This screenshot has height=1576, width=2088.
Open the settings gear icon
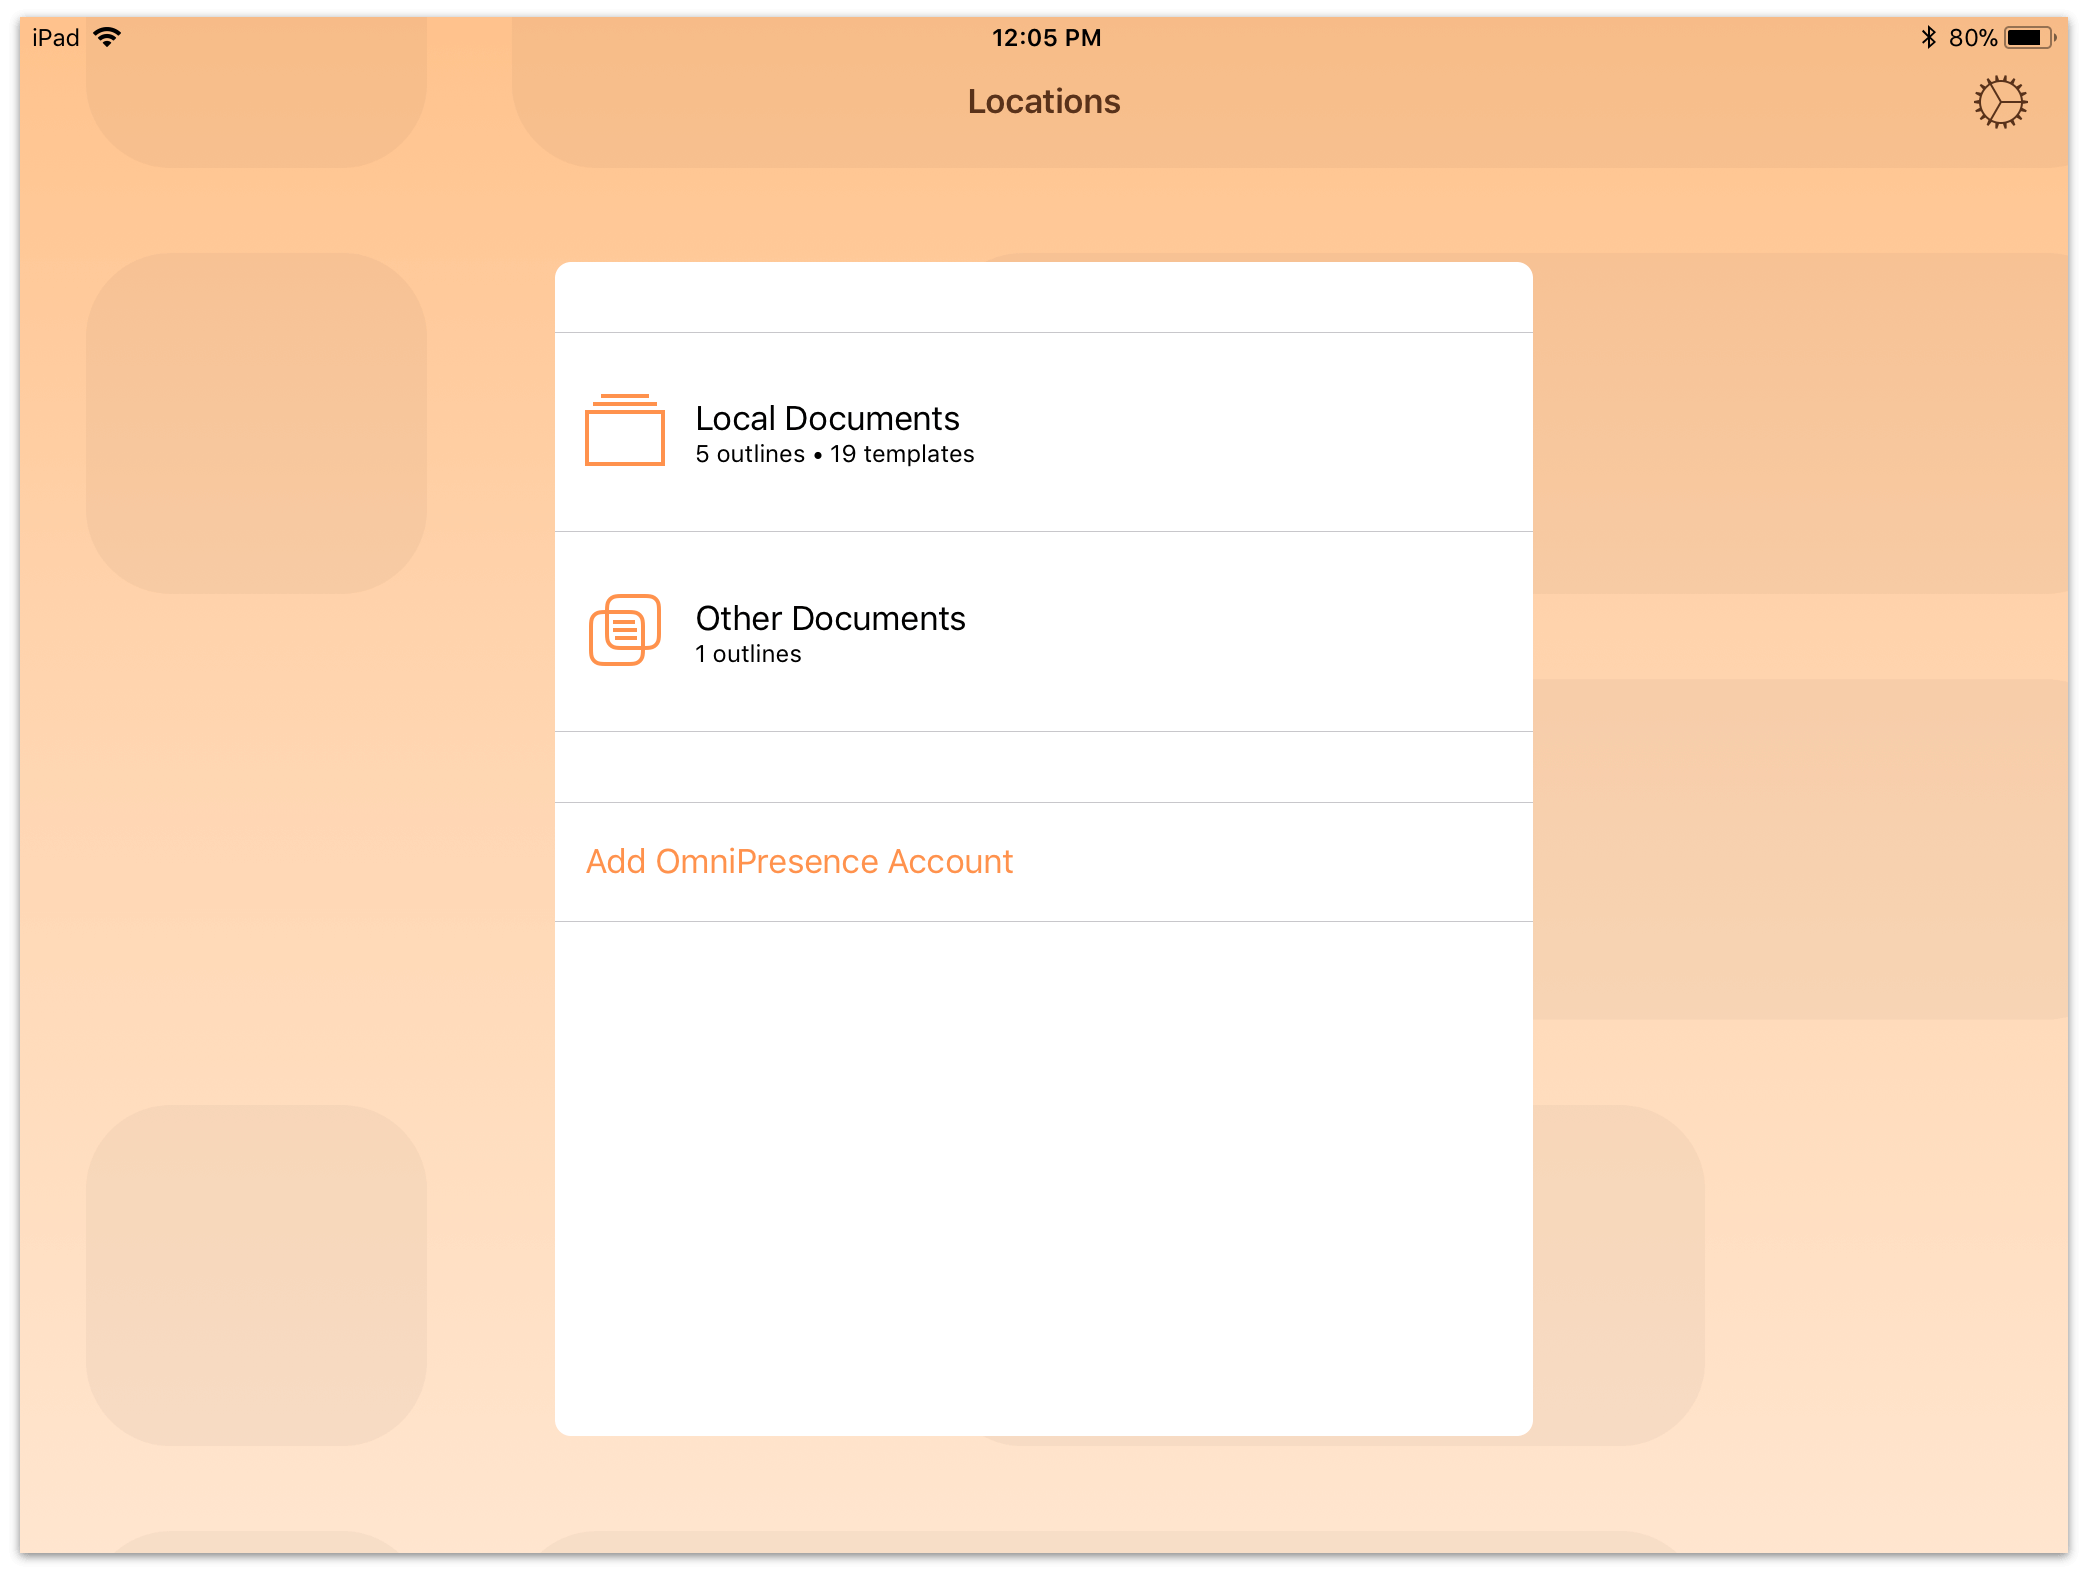coord(2000,102)
